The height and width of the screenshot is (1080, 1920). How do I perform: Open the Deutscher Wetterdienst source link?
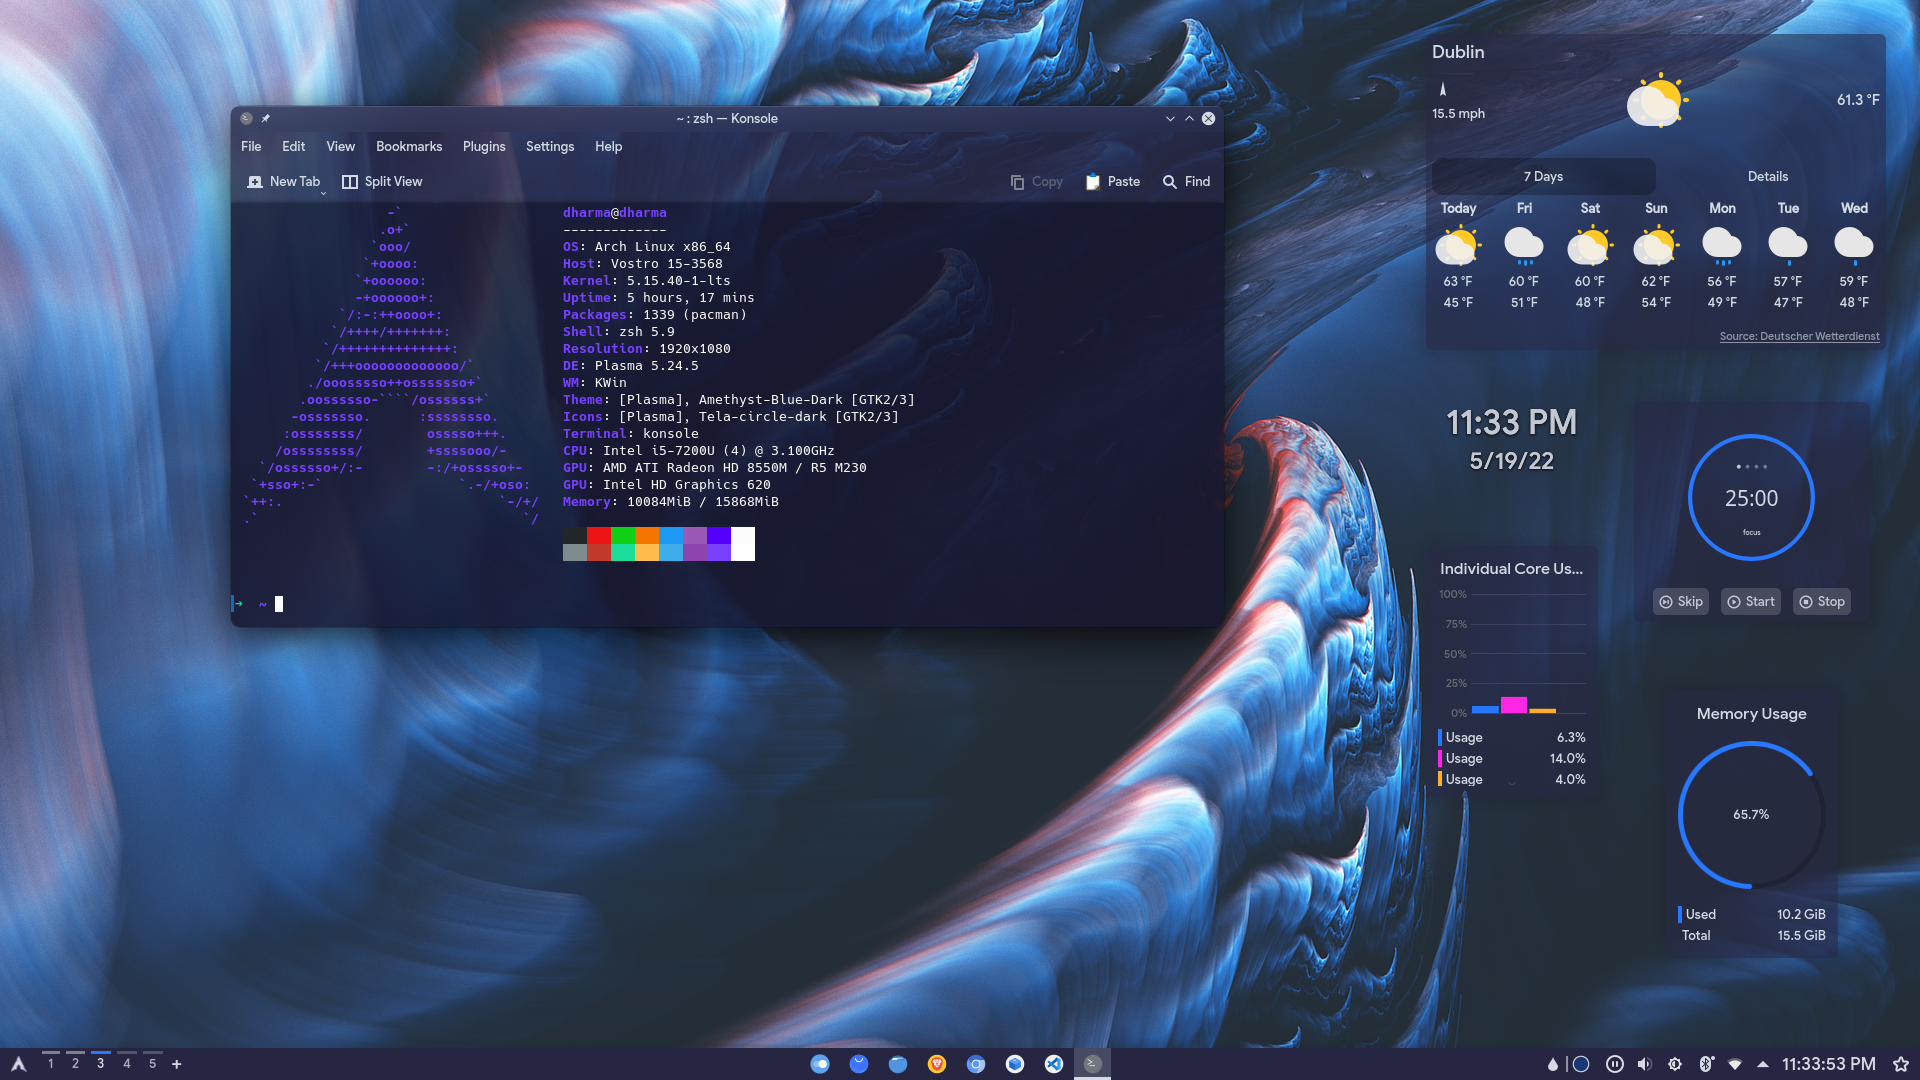1799,336
